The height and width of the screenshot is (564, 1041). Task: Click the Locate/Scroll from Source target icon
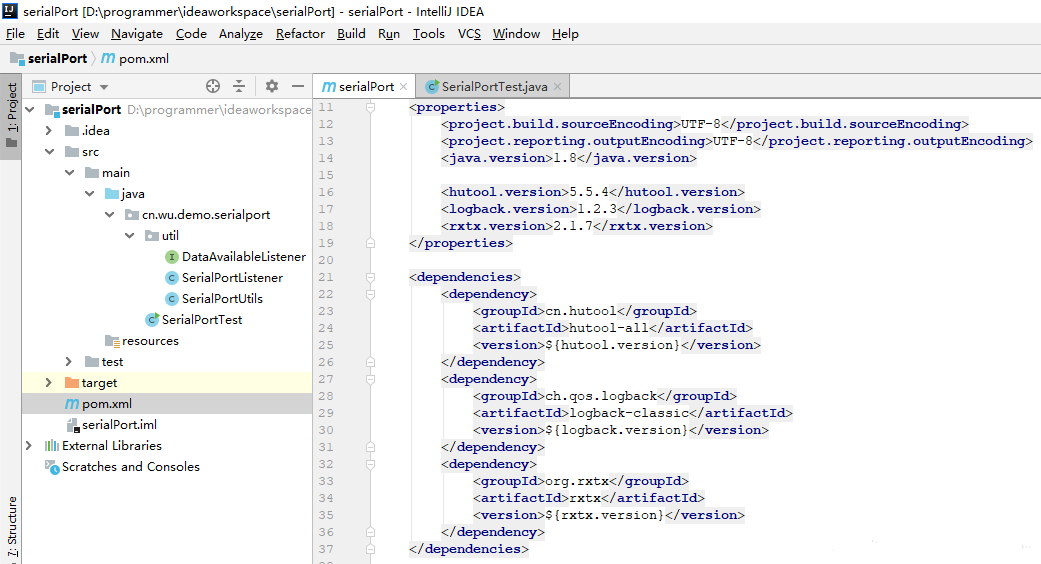(x=213, y=87)
